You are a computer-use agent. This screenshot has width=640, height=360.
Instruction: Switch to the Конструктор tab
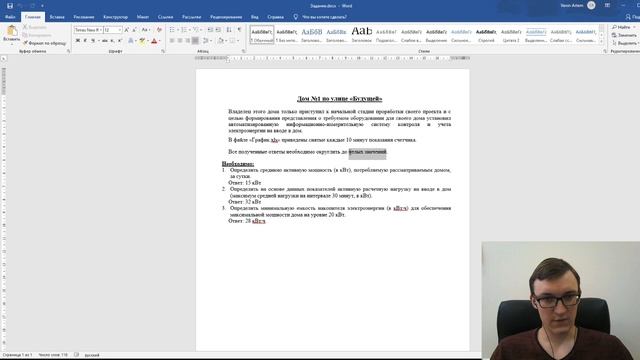click(116, 17)
